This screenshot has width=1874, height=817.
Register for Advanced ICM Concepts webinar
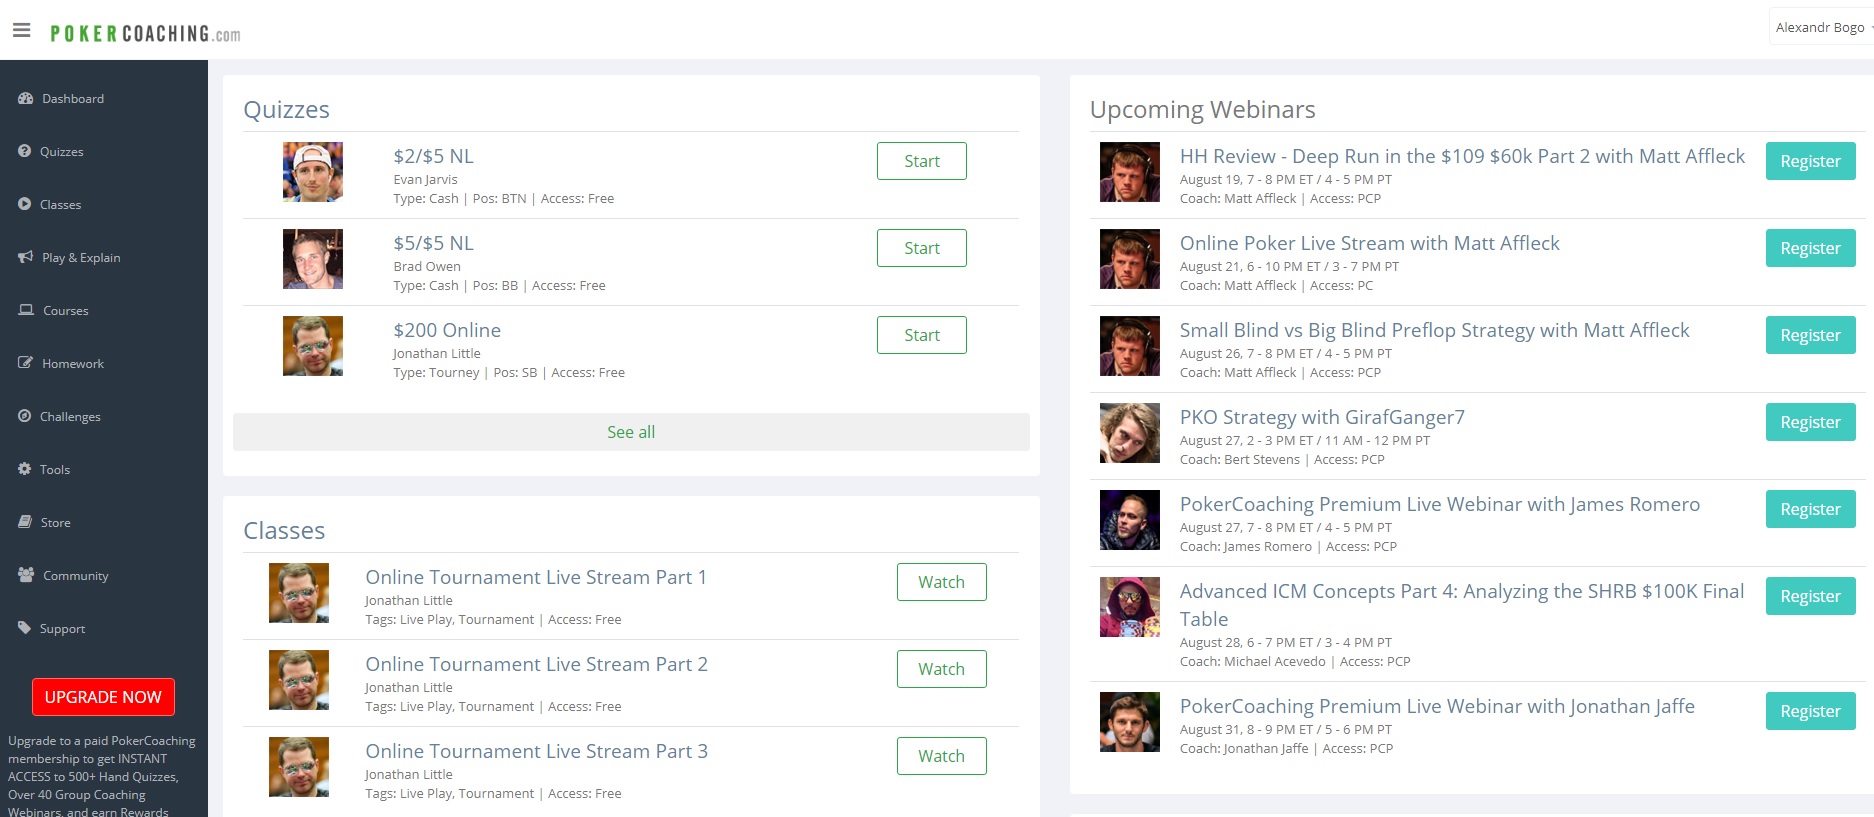click(1810, 596)
